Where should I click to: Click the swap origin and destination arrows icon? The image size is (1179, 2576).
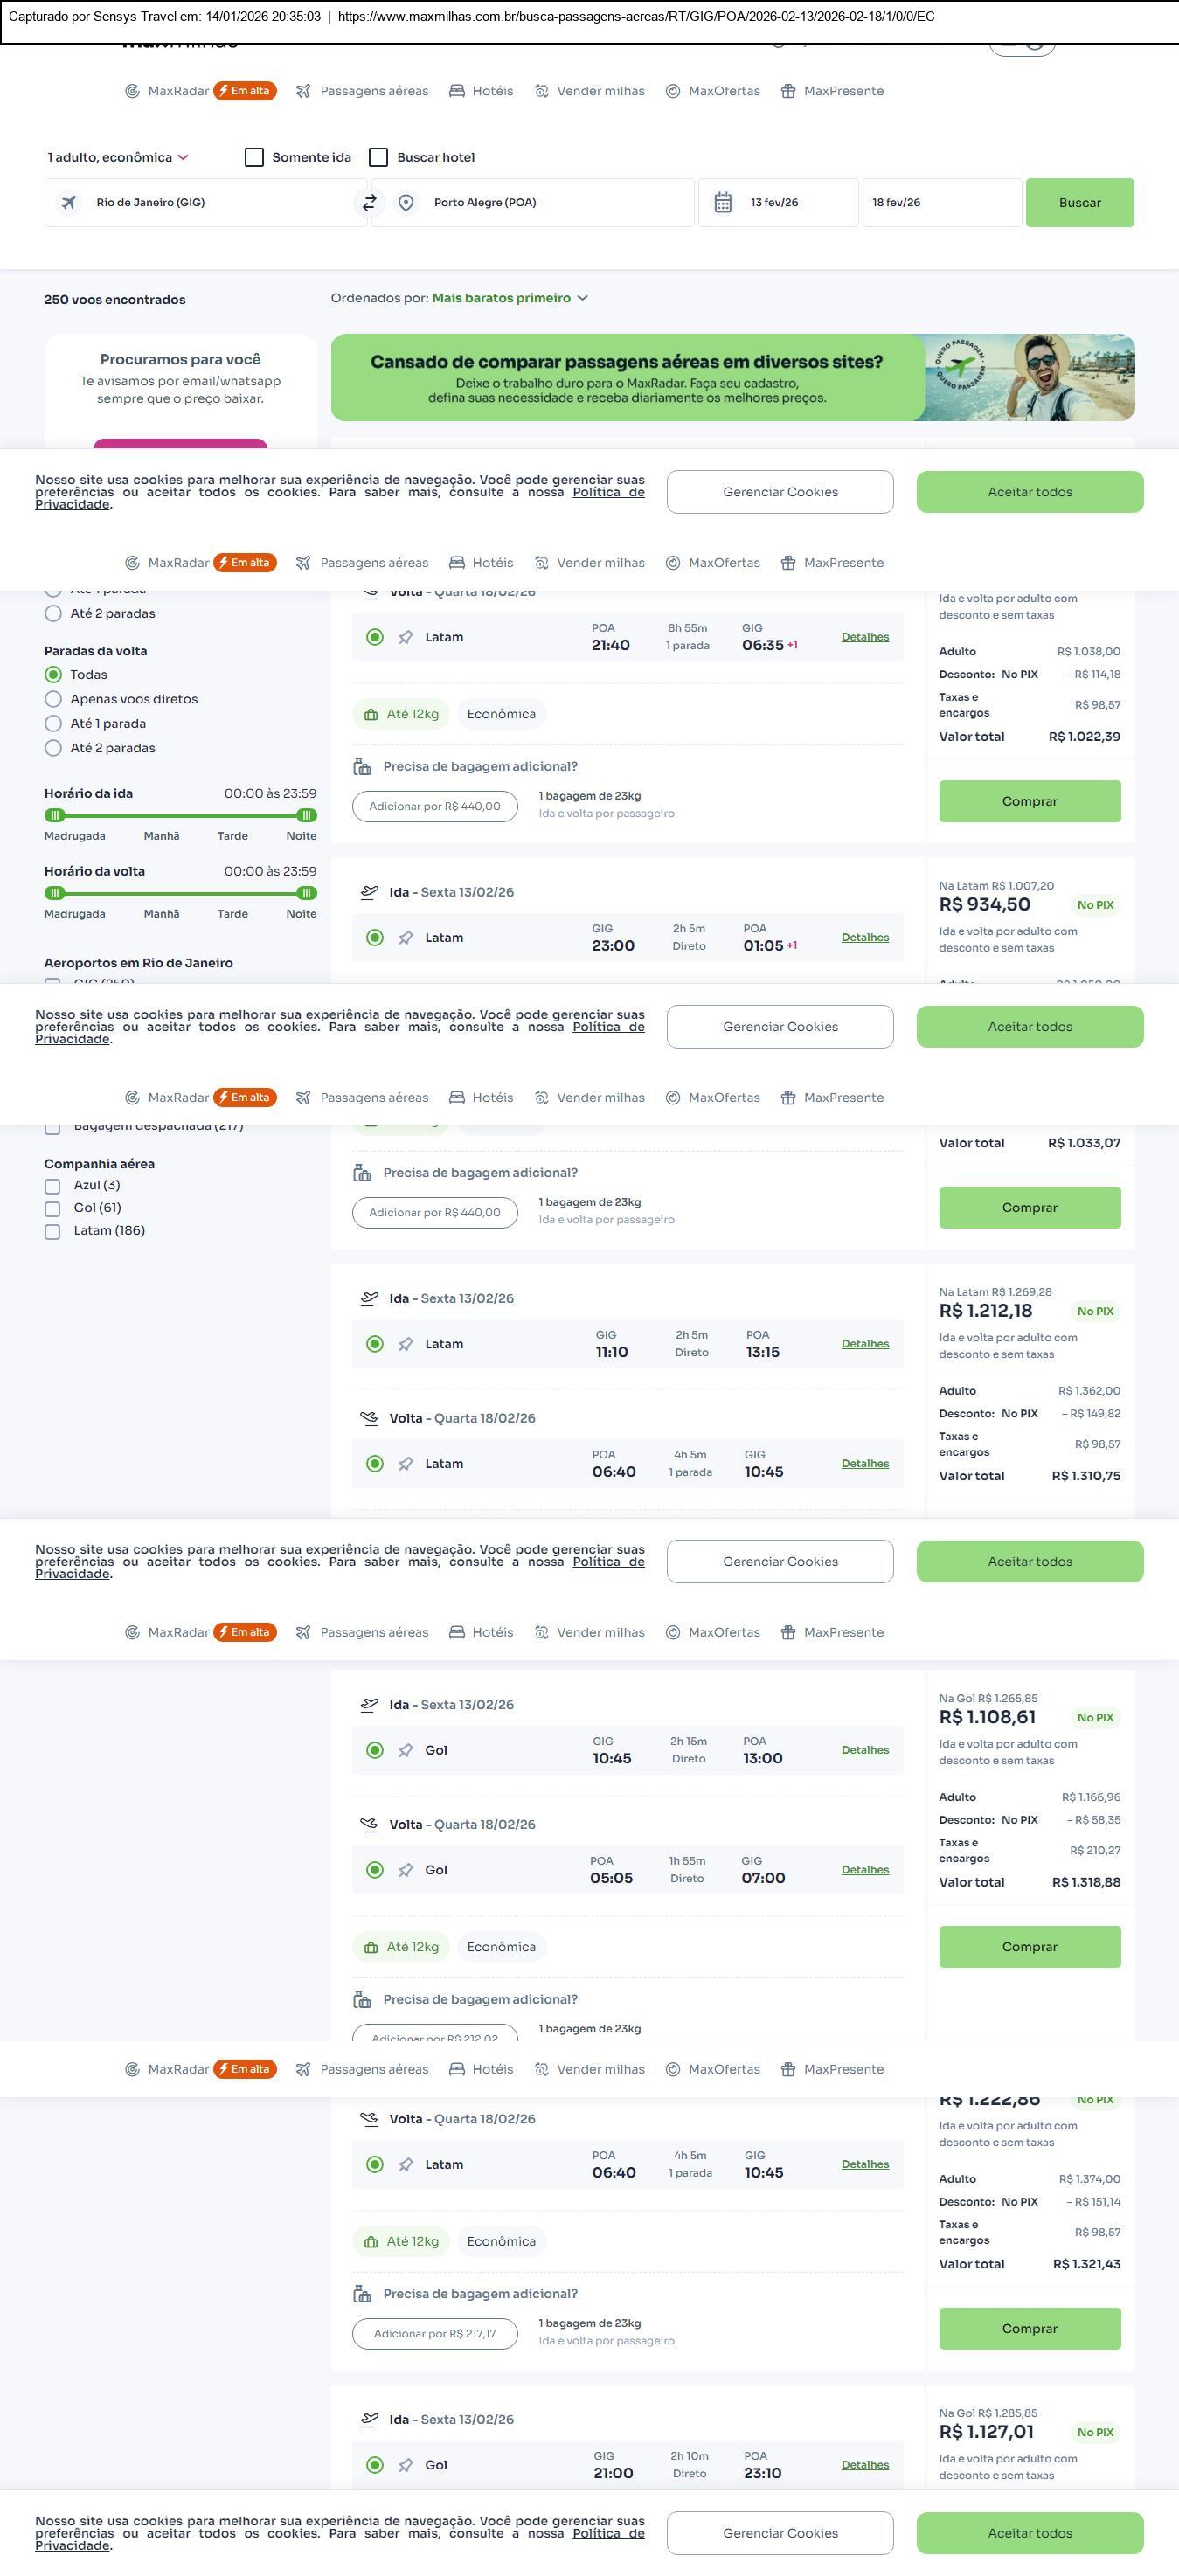point(369,202)
